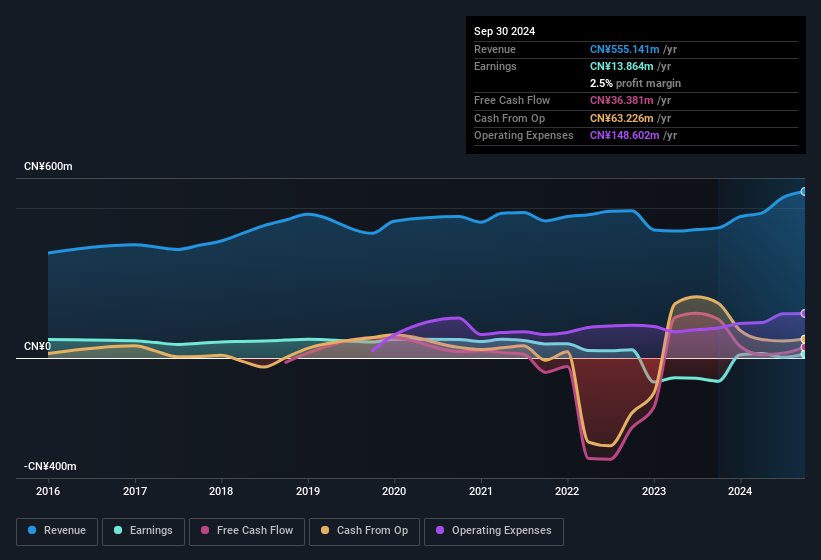Click the Earnings label in tooltip
The width and height of the screenshot is (821, 560).
point(495,66)
